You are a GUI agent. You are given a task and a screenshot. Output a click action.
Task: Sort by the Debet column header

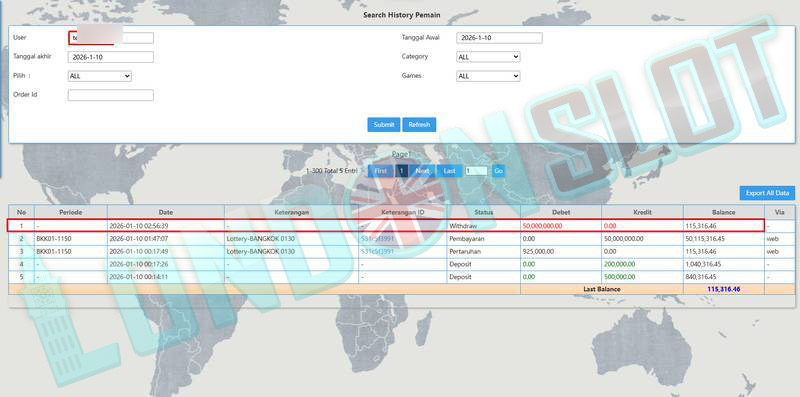click(x=561, y=212)
